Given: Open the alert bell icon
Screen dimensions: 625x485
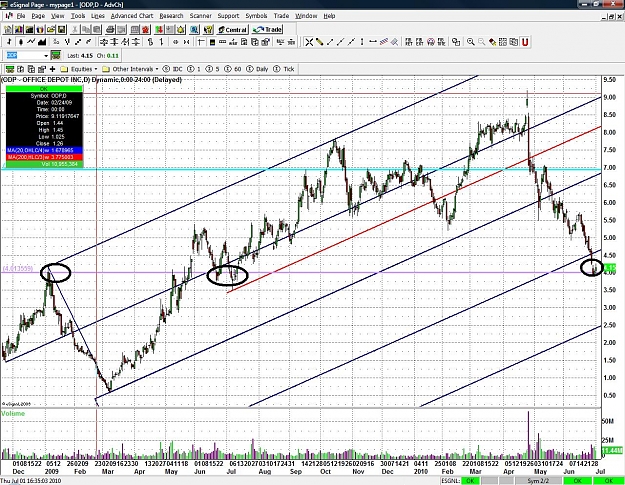Looking at the screenshot, I should [x=181, y=29].
